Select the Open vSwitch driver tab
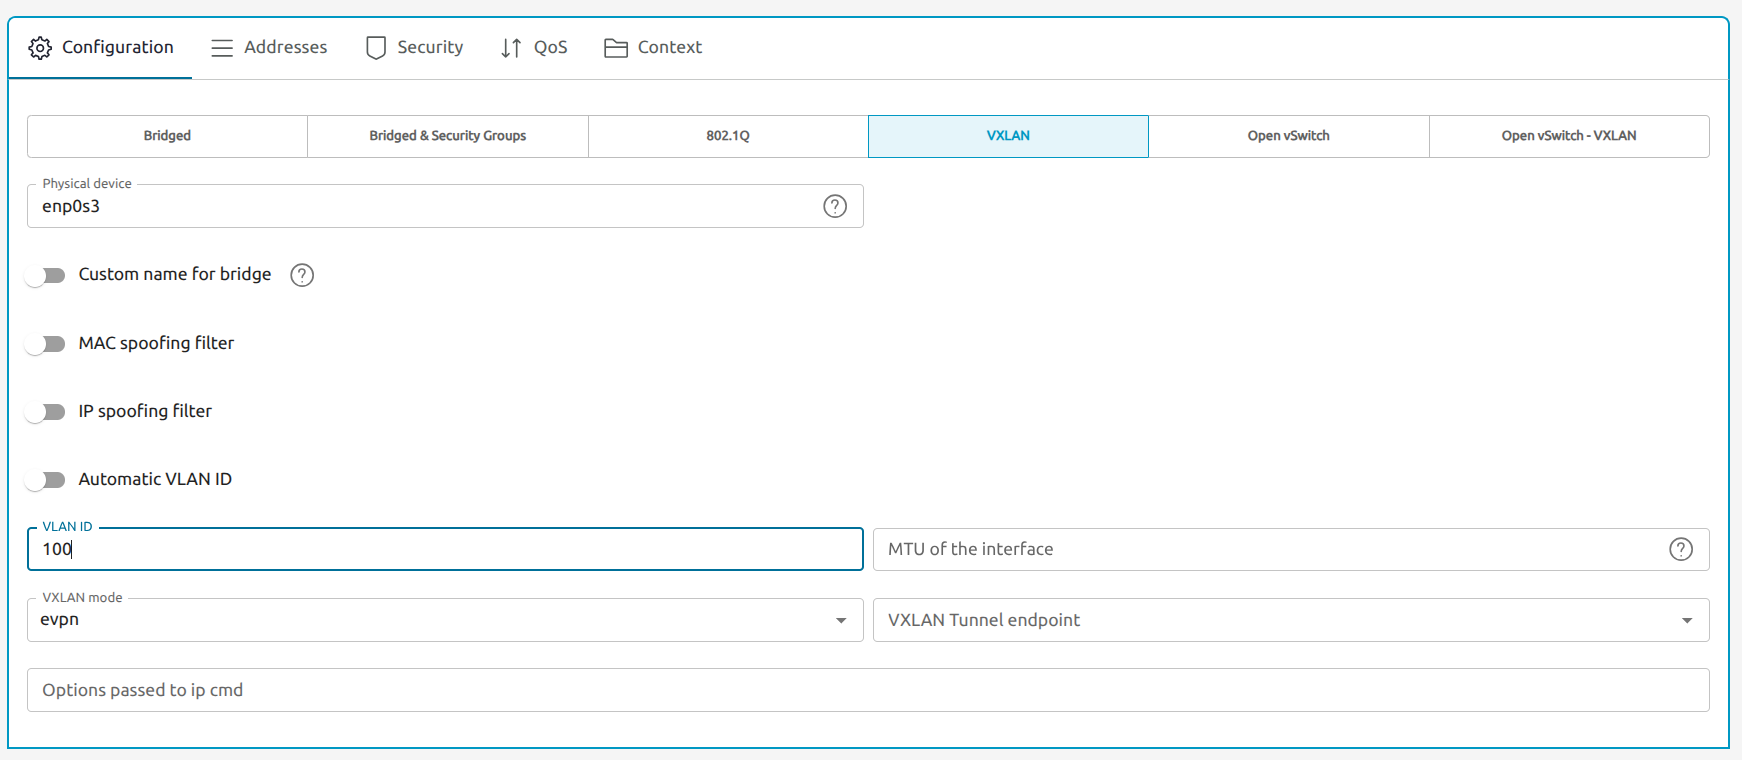Viewport: 1742px width, 760px height. click(1288, 136)
